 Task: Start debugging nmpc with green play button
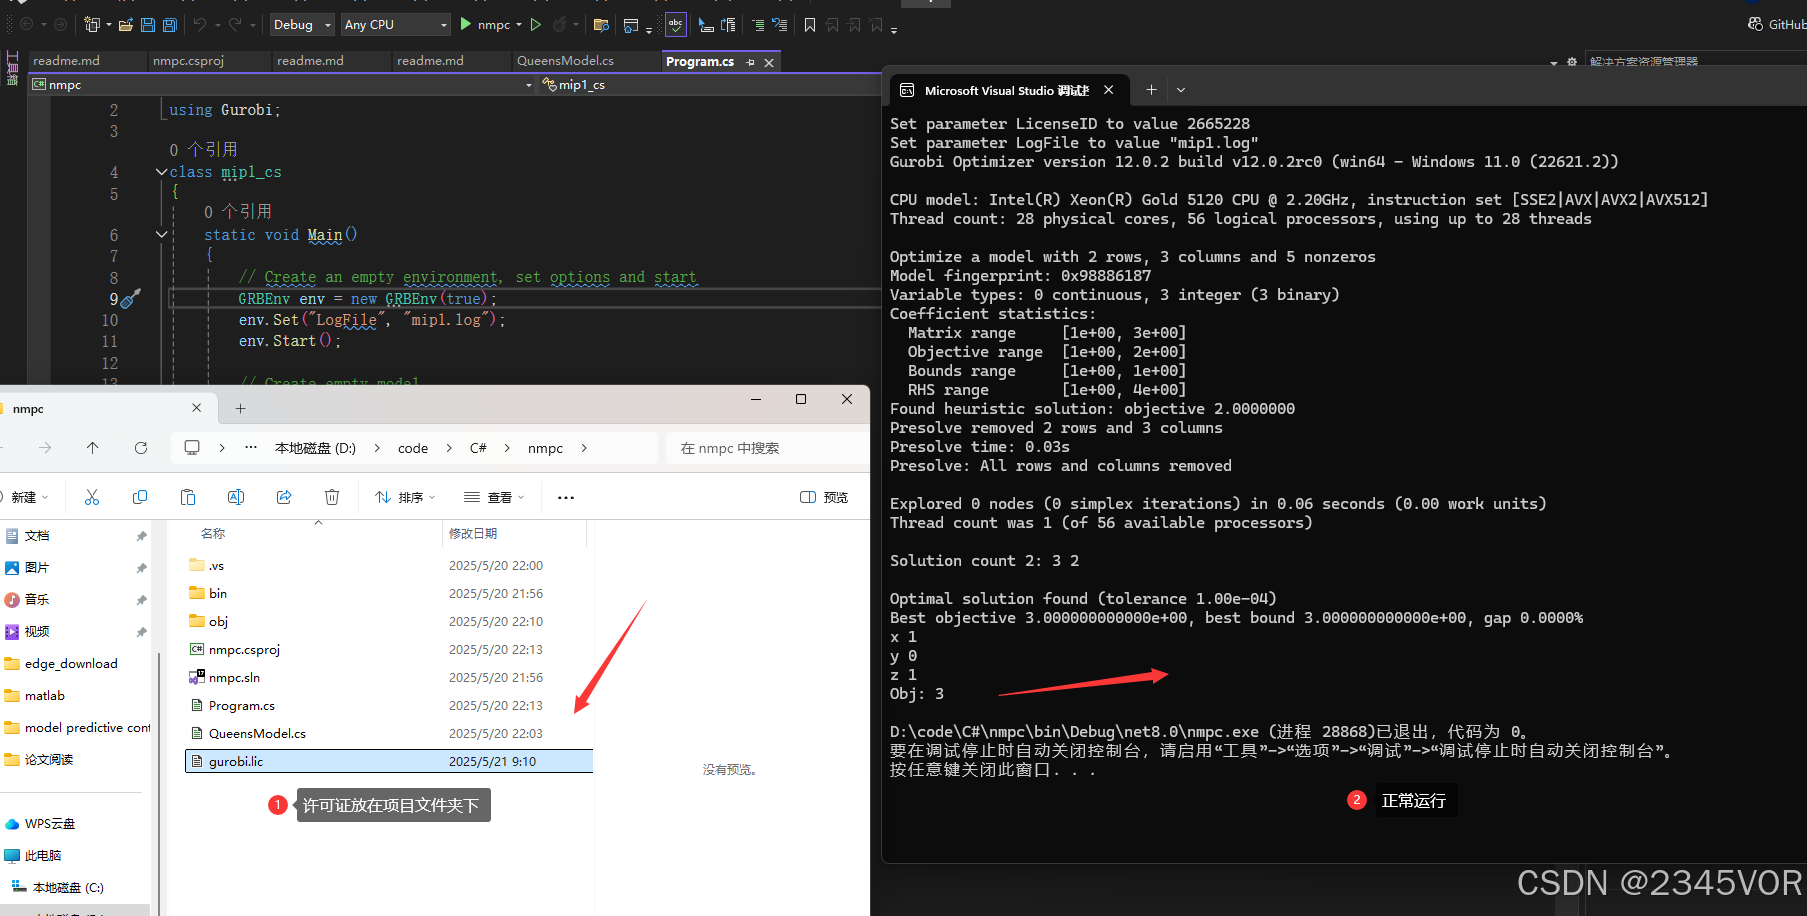466,24
